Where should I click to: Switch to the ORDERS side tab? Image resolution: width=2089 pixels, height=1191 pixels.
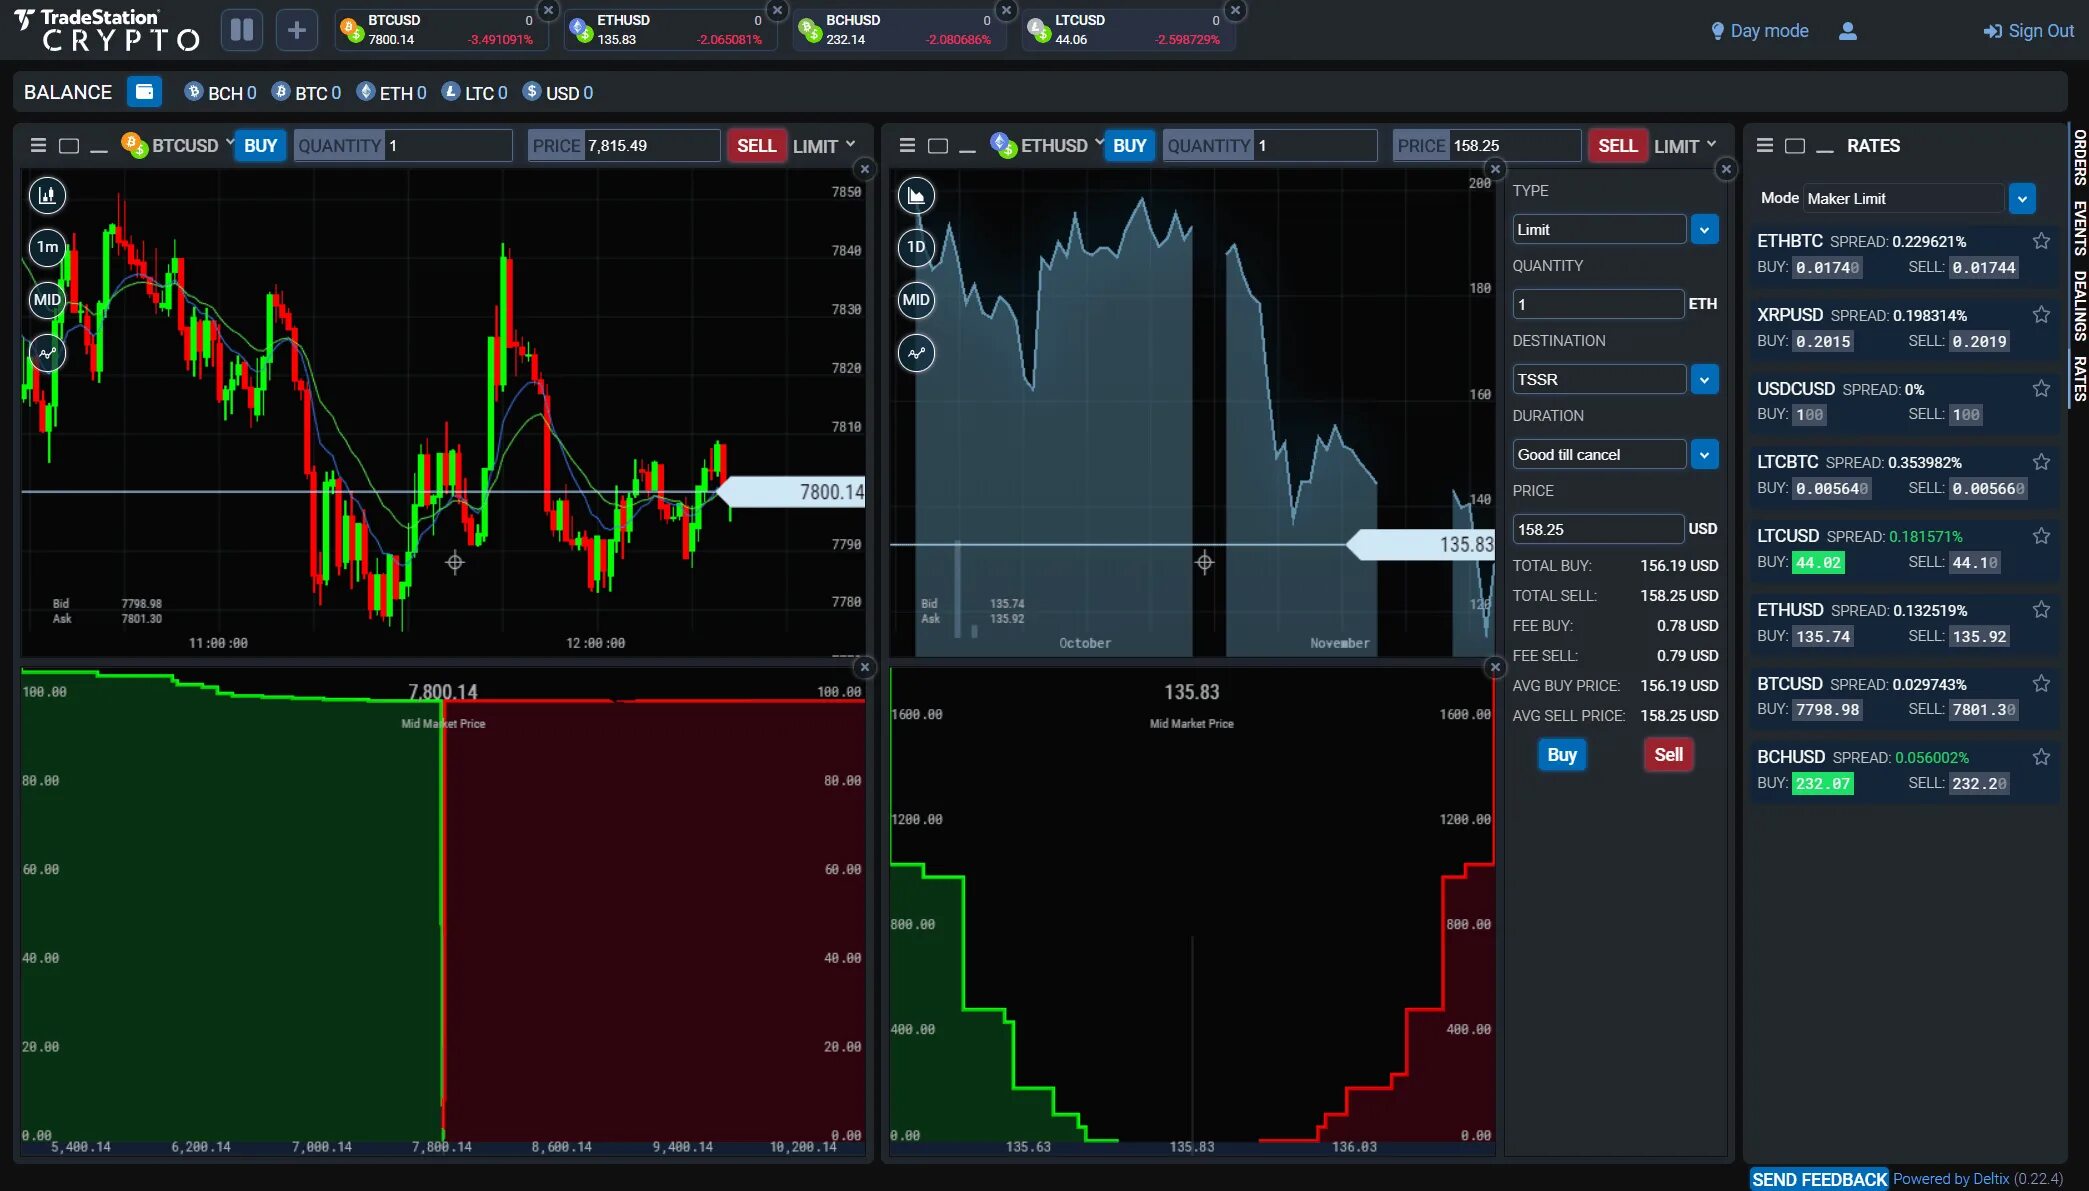point(2079,158)
